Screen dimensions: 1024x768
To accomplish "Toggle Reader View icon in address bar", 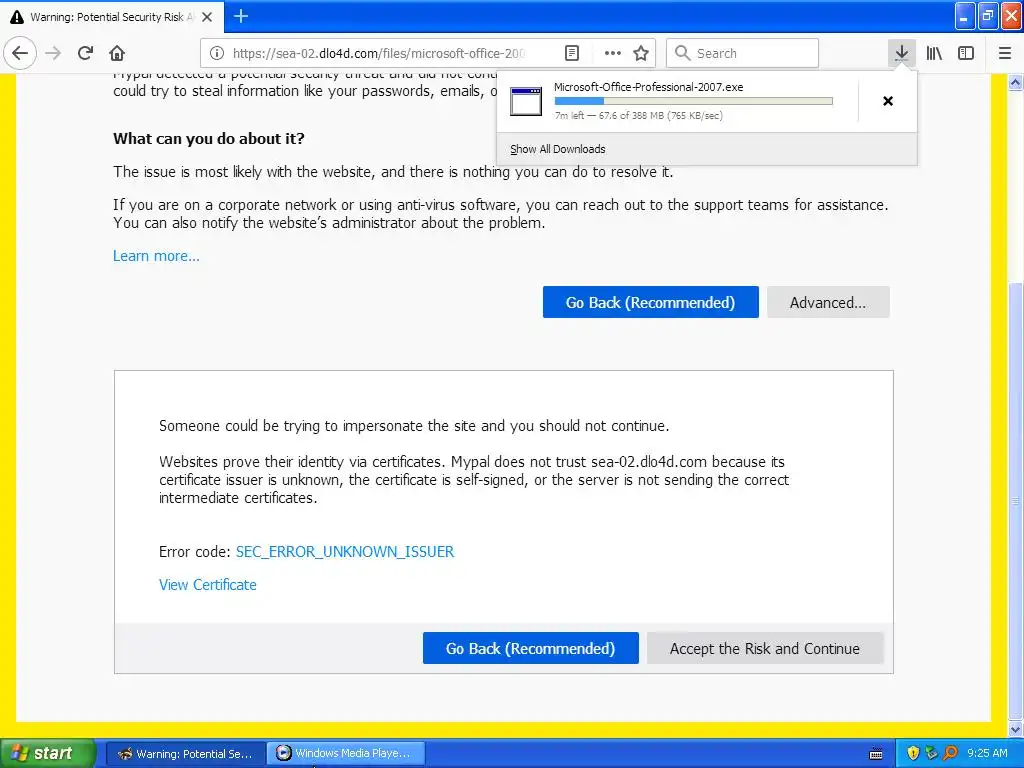I will click(x=572, y=53).
